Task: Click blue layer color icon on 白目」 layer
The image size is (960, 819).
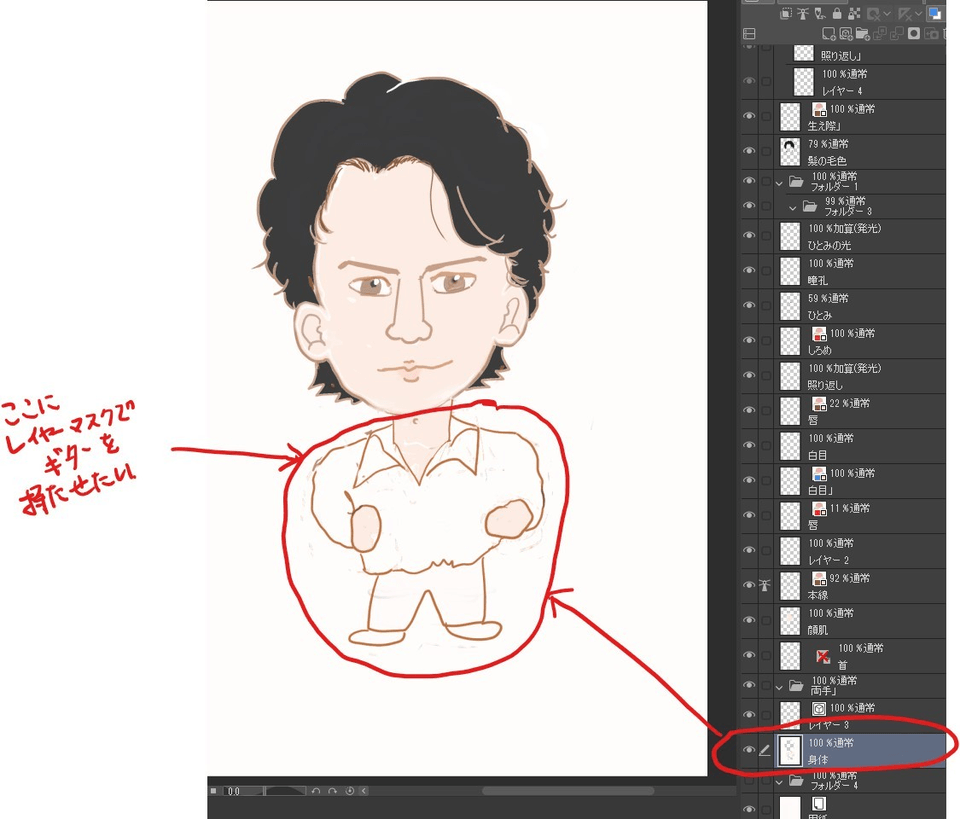Action: click(819, 474)
